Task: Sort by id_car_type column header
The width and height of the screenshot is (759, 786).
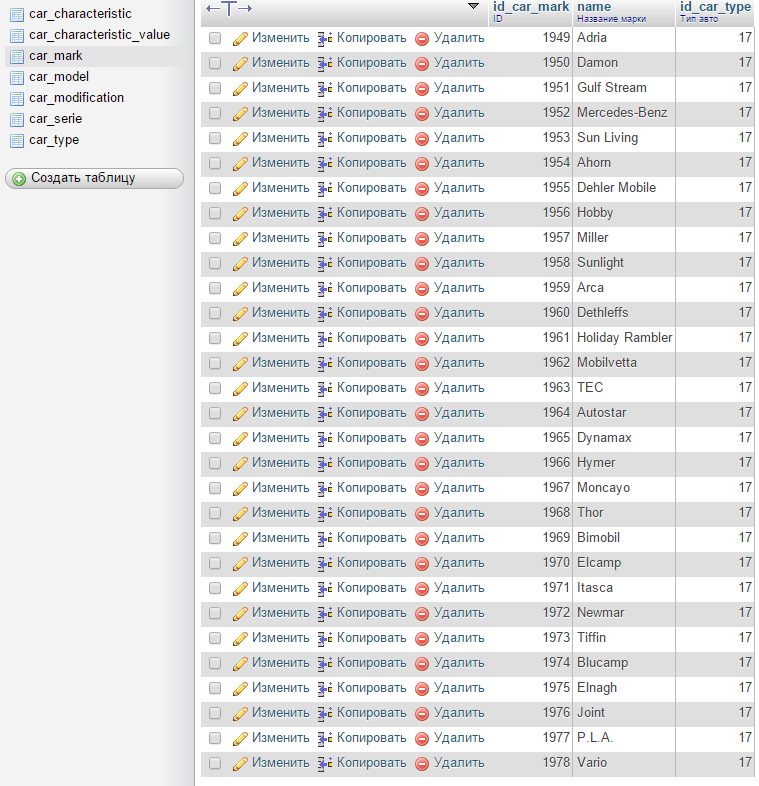Action: pos(715,7)
